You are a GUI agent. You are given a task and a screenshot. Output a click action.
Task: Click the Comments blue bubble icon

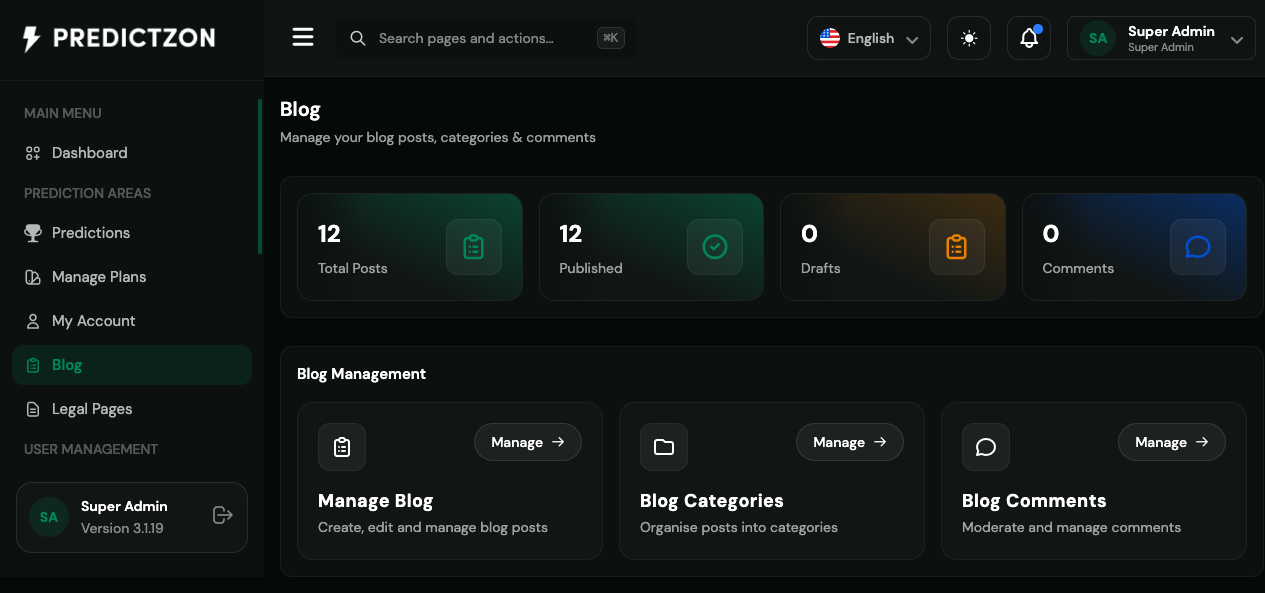(1198, 247)
